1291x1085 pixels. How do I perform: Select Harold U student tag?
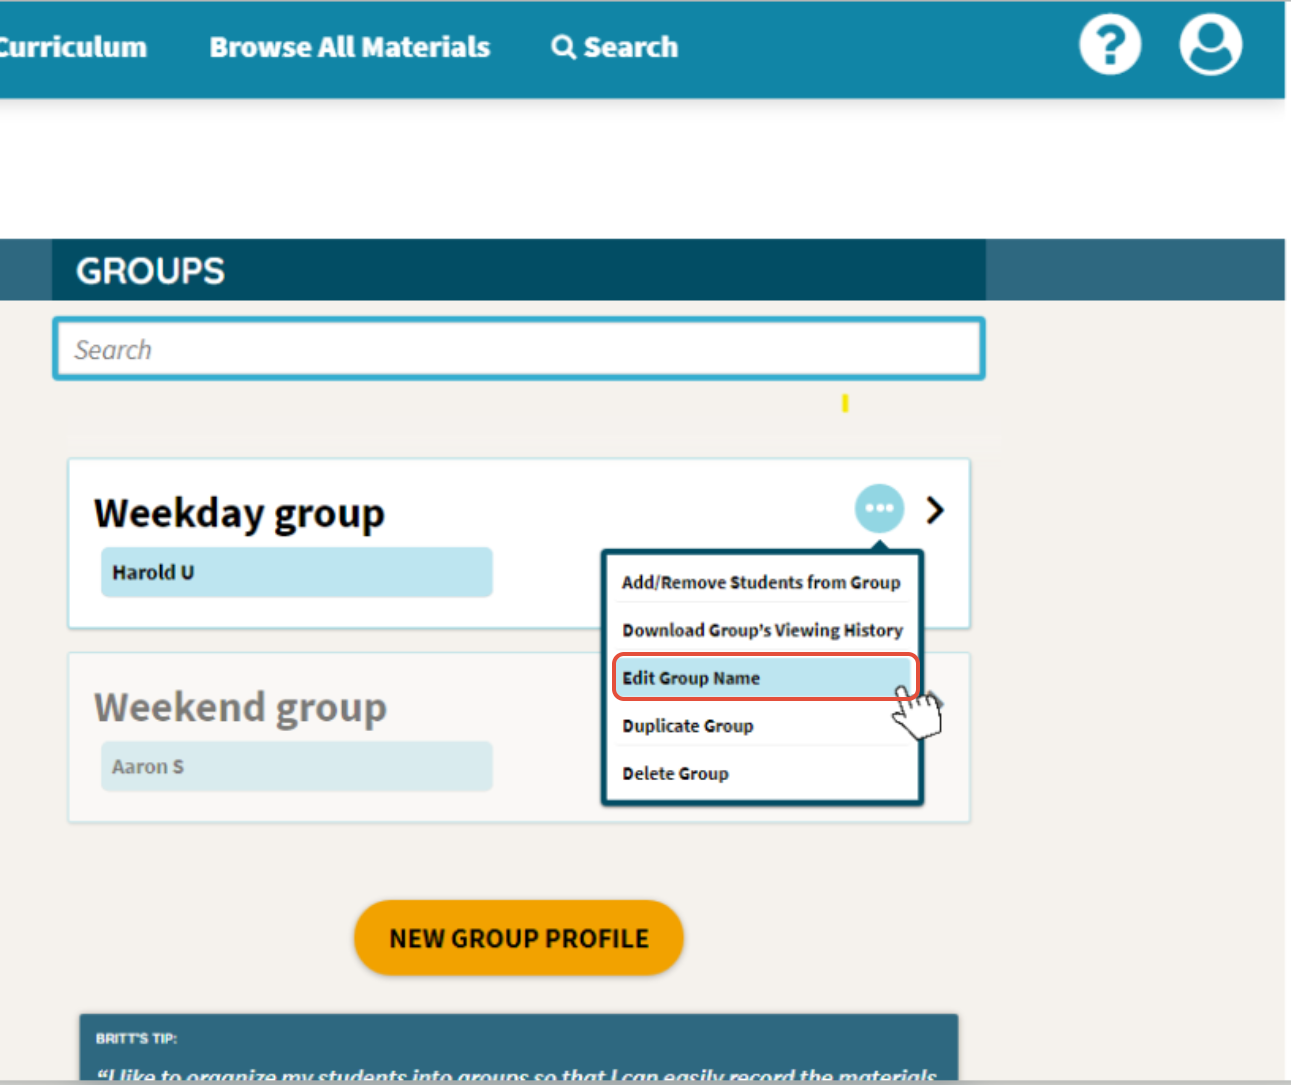[x=296, y=572]
